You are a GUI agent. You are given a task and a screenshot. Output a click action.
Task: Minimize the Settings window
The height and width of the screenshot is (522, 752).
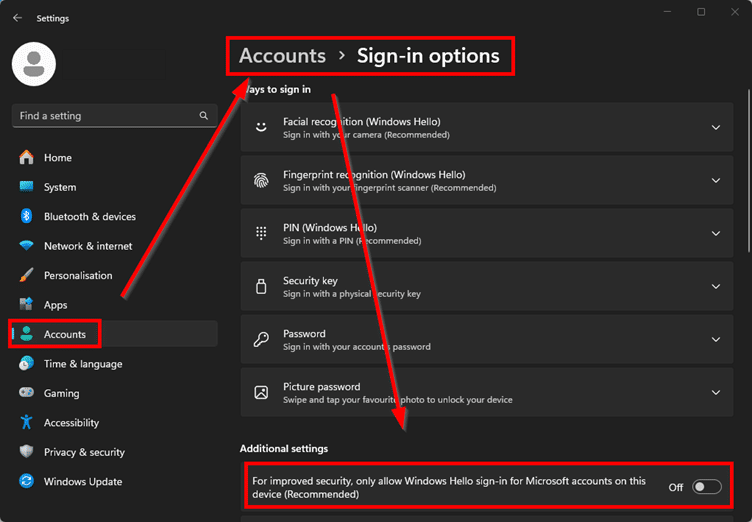(667, 12)
